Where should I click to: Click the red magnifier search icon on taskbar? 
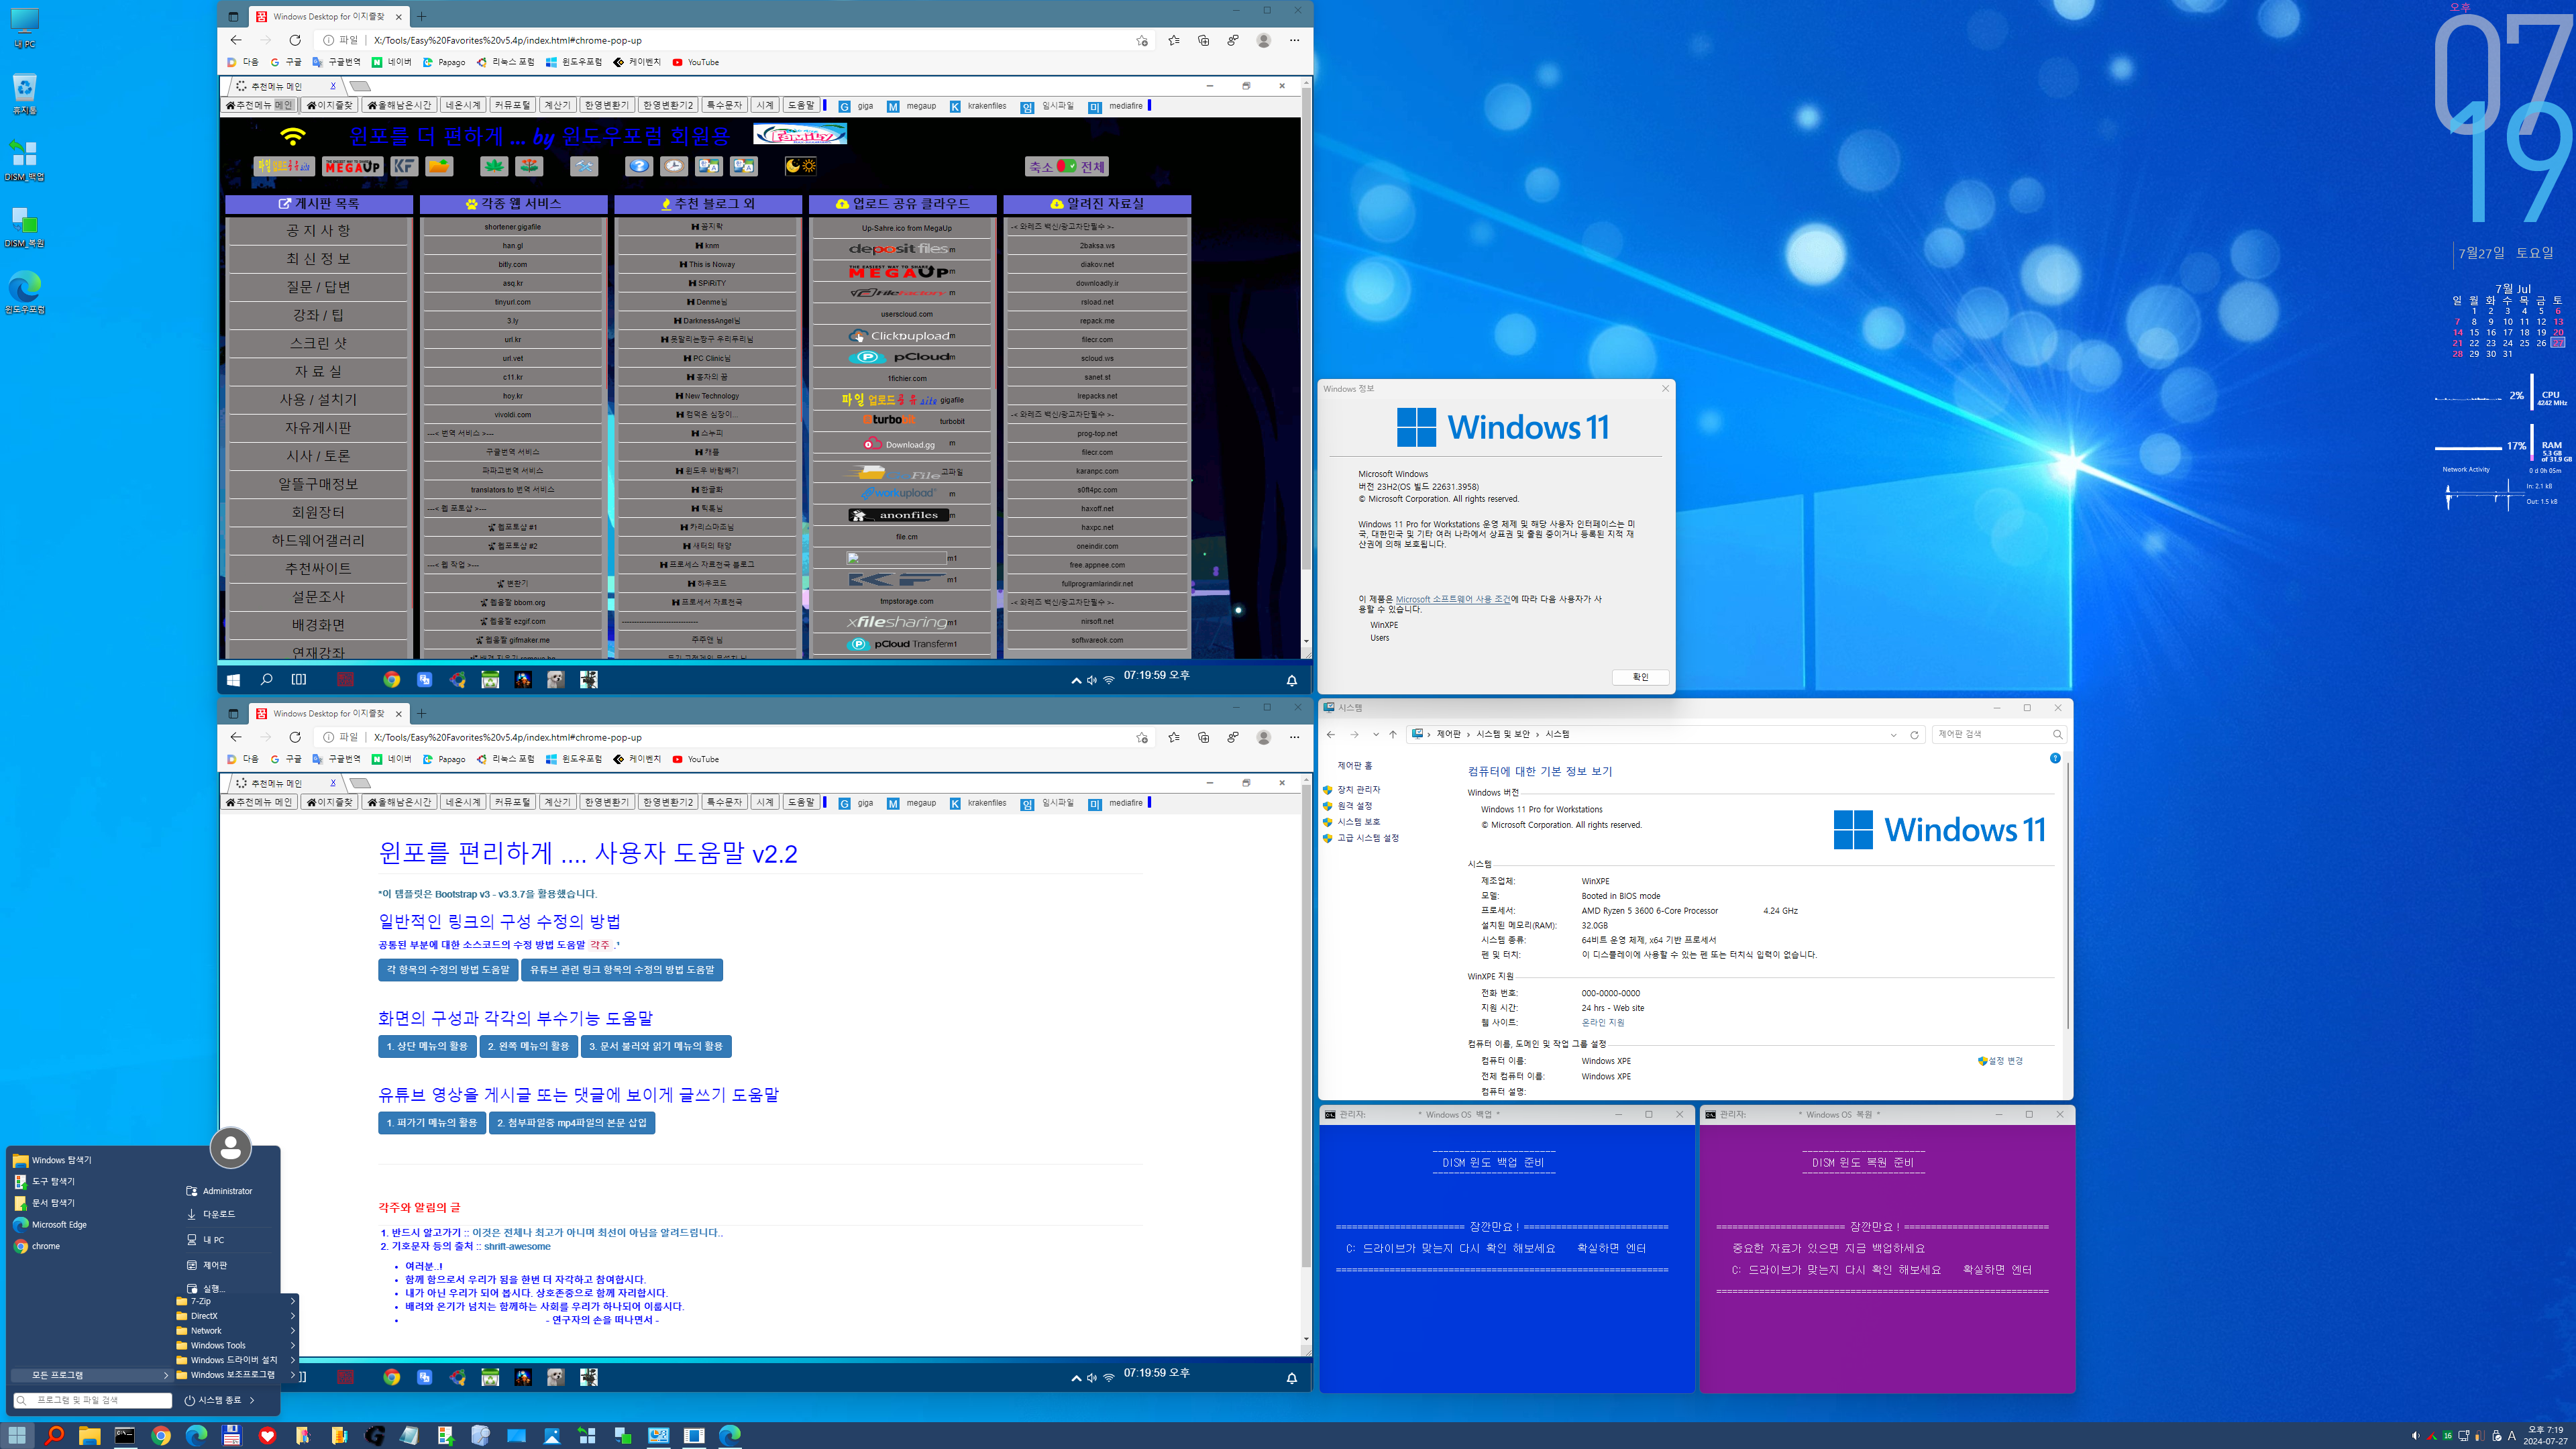coord(54,1435)
